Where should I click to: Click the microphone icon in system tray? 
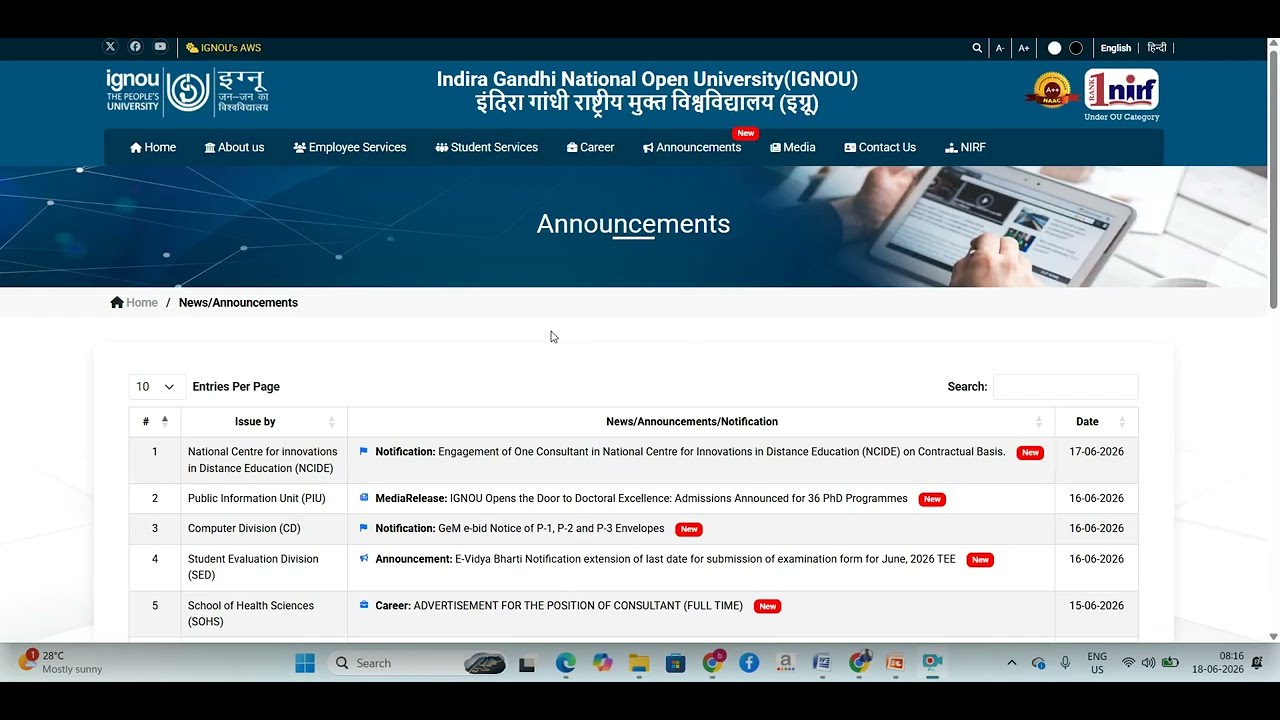[x=1065, y=663]
